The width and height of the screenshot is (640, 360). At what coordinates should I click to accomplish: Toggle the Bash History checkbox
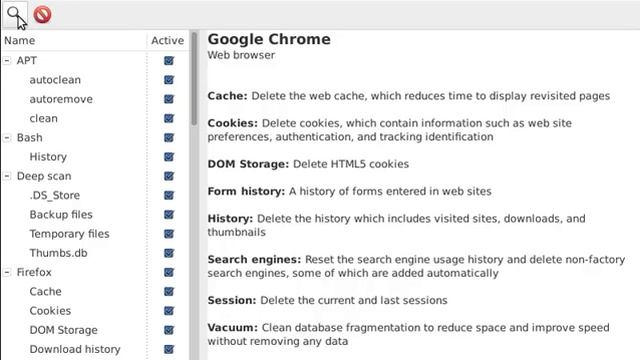pos(169,157)
